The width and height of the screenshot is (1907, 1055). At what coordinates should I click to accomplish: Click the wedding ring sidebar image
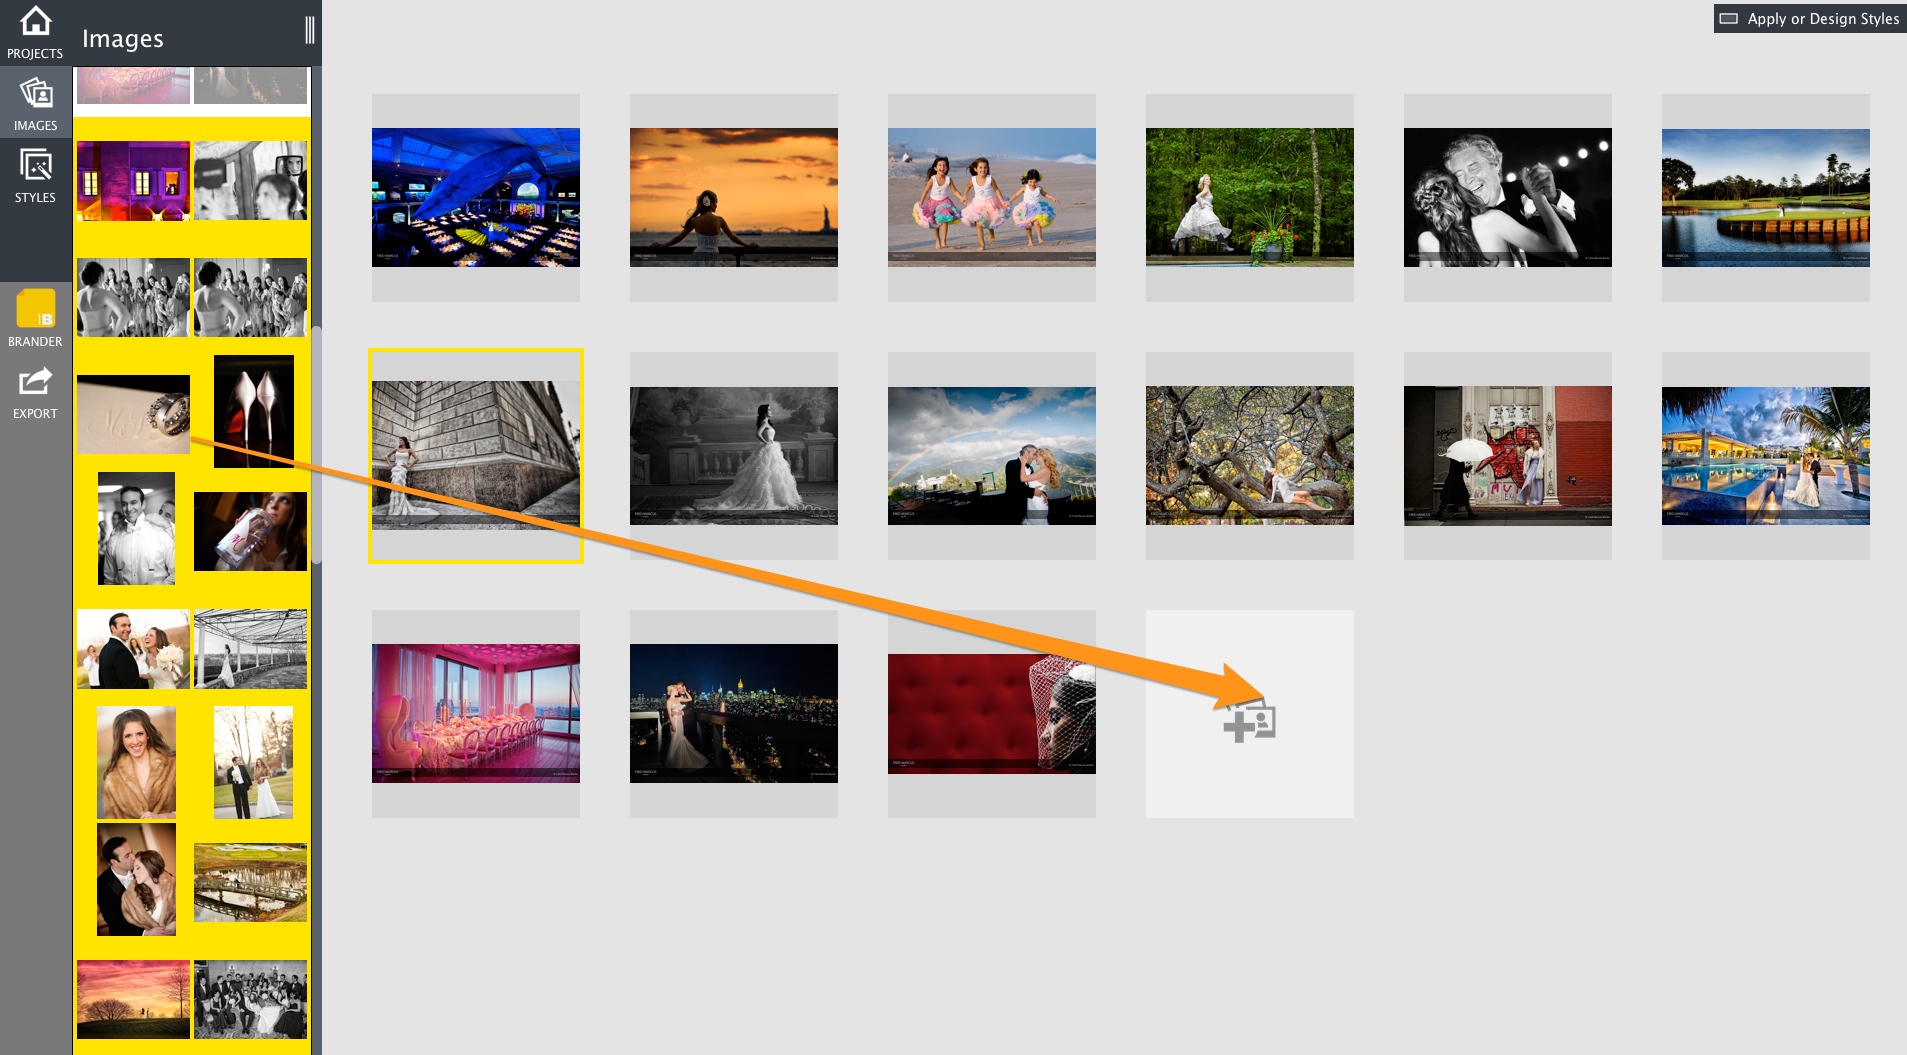coord(133,414)
